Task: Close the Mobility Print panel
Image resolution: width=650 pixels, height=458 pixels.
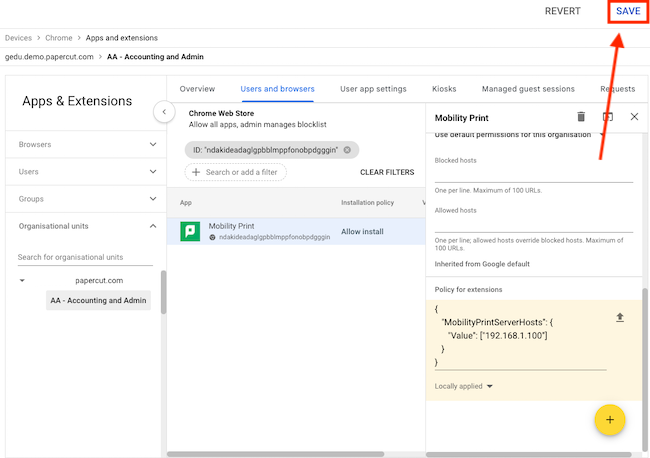Action: [x=634, y=117]
